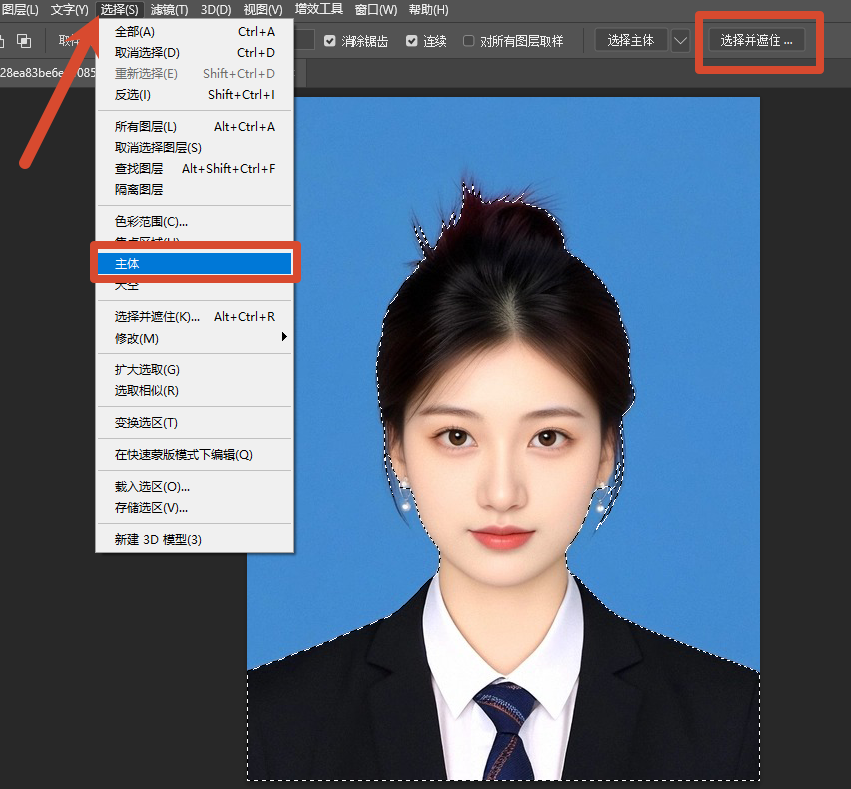Choose 在快速蒙版模式下编辑(Q)
The height and width of the screenshot is (789, 851).
point(195,455)
